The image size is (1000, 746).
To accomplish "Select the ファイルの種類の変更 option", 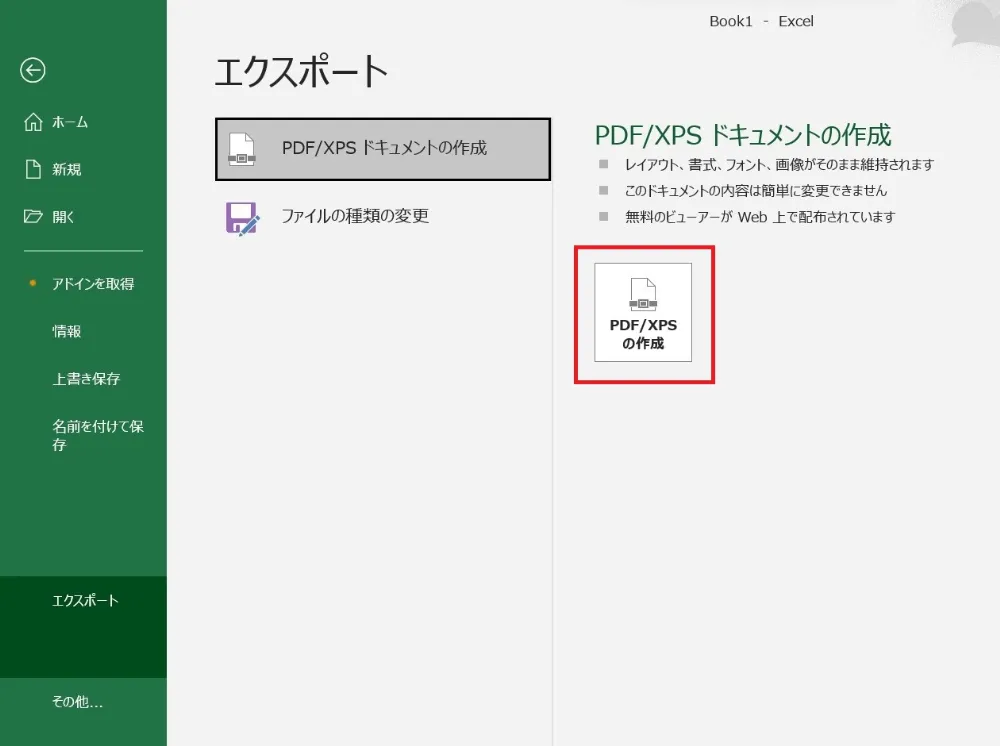I will click(x=383, y=217).
